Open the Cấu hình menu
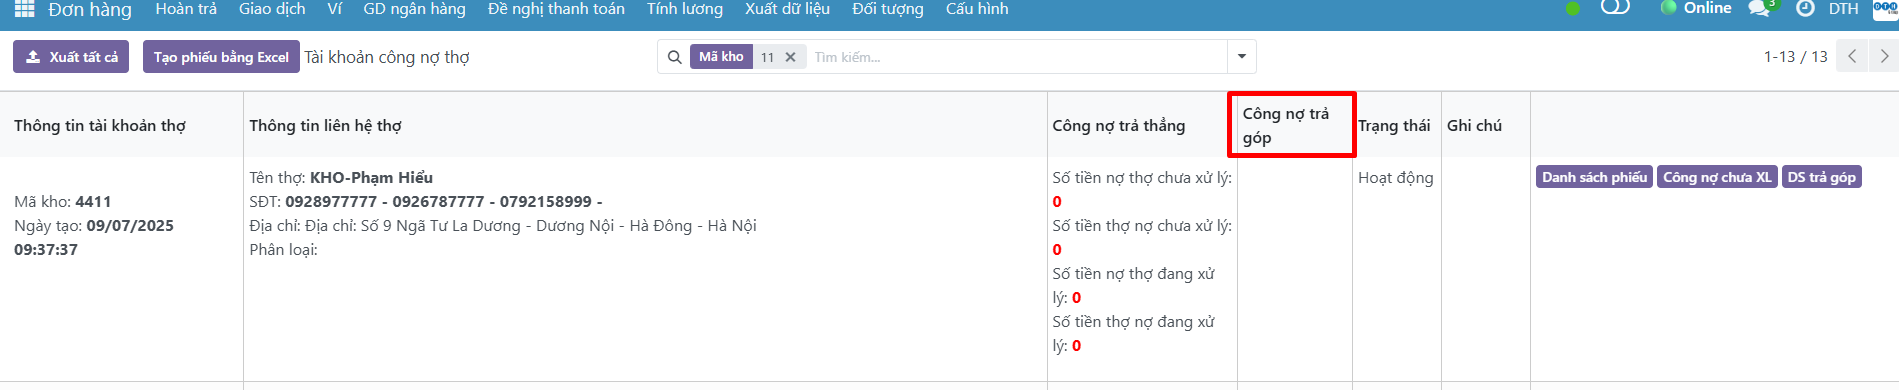The image size is (1899, 390). click(977, 9)
